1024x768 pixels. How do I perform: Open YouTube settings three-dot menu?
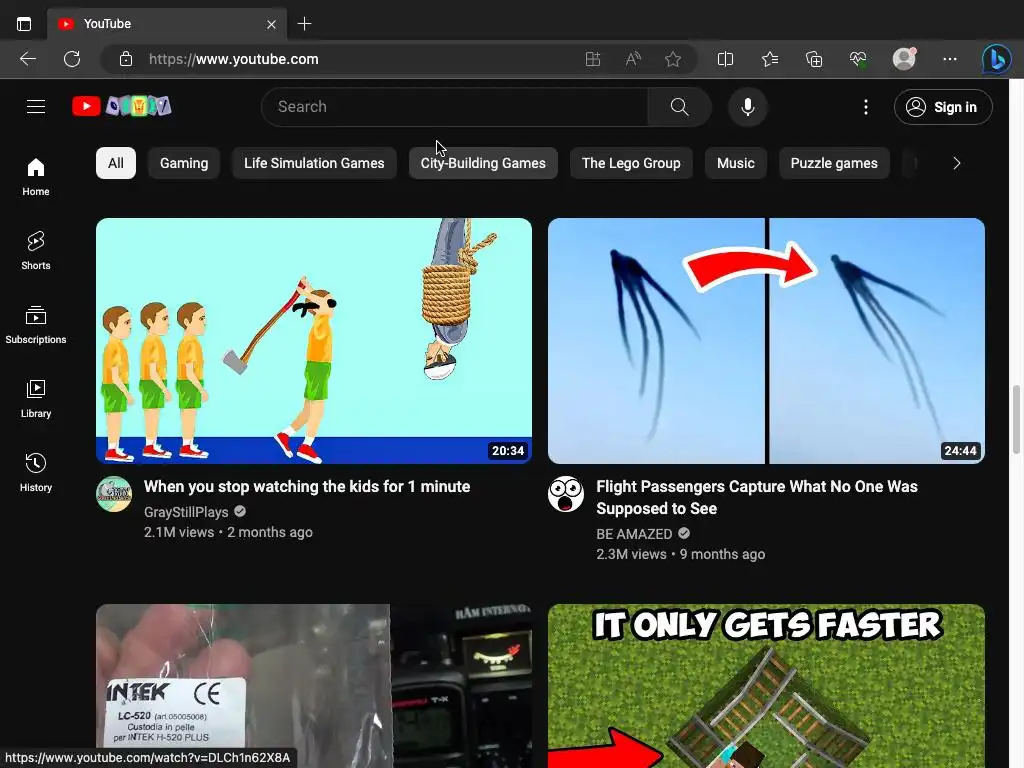[866, 107]
